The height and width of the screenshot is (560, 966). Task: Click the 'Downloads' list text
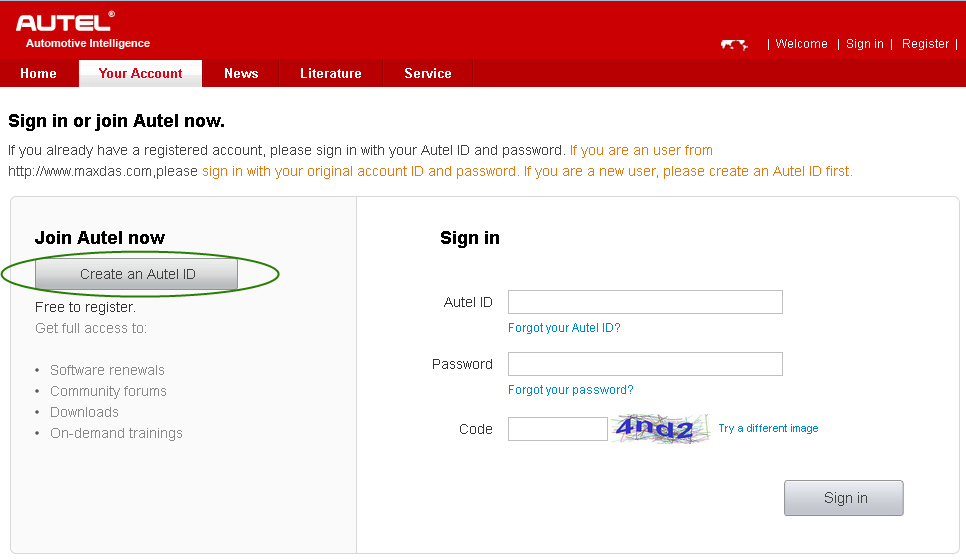coord(84,412)
